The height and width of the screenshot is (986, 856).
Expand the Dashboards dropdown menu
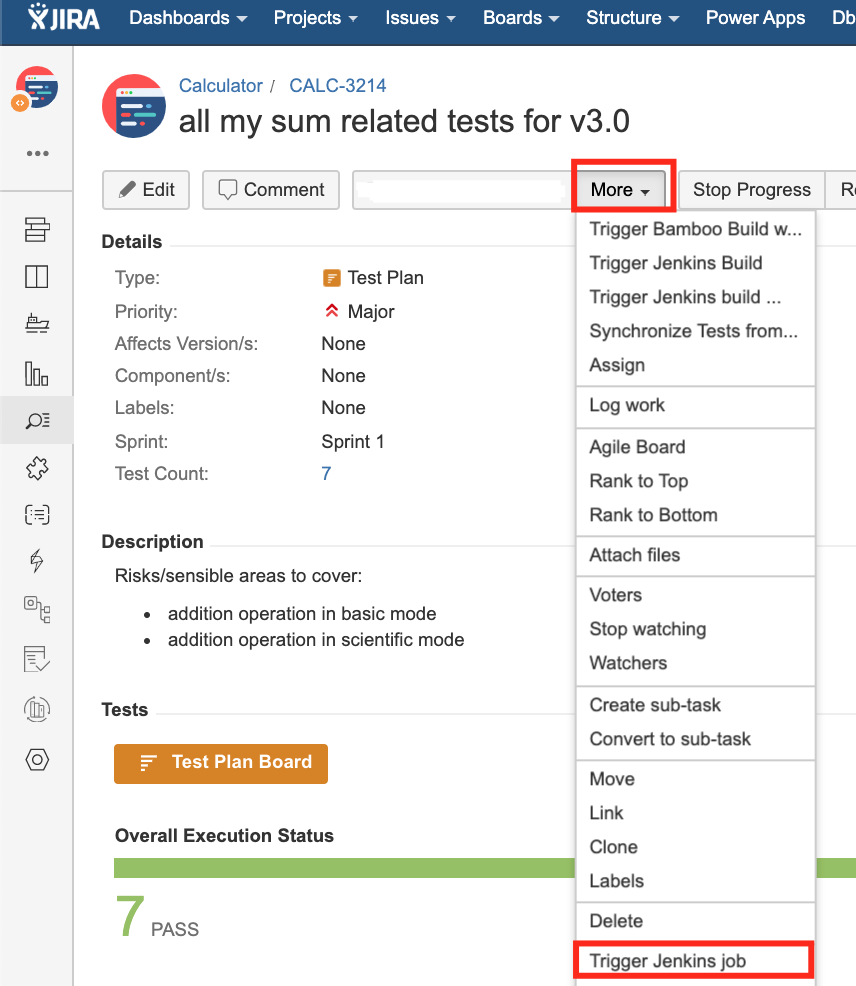pyautogui.click(x=187, y=18)
